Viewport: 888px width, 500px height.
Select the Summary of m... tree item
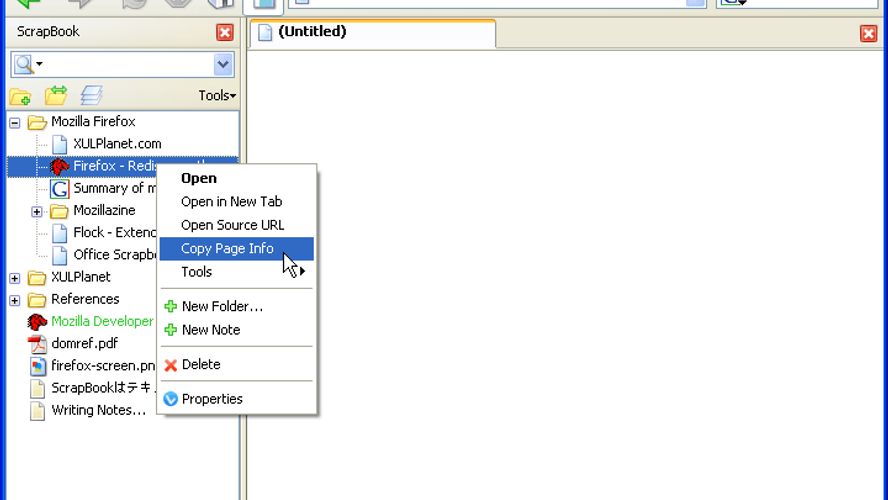[x=114, y=188]
